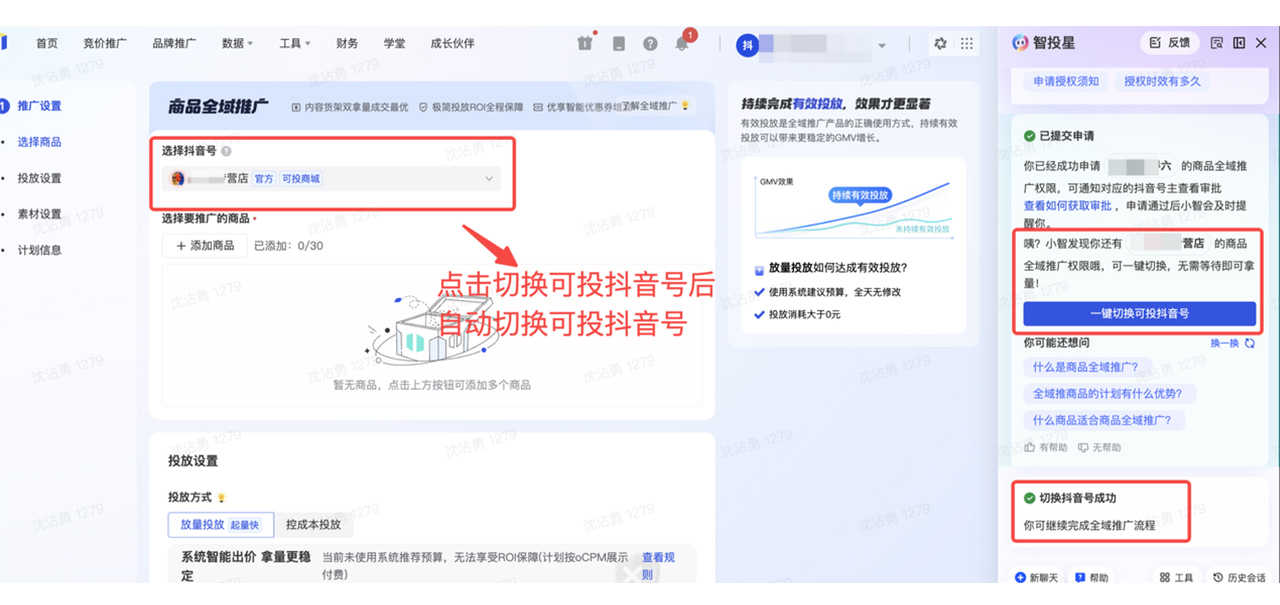The width and height of the screenshot is (1280, 605).
Task: Click the platform logo at the top-left corner
Action: click(4, 43)
